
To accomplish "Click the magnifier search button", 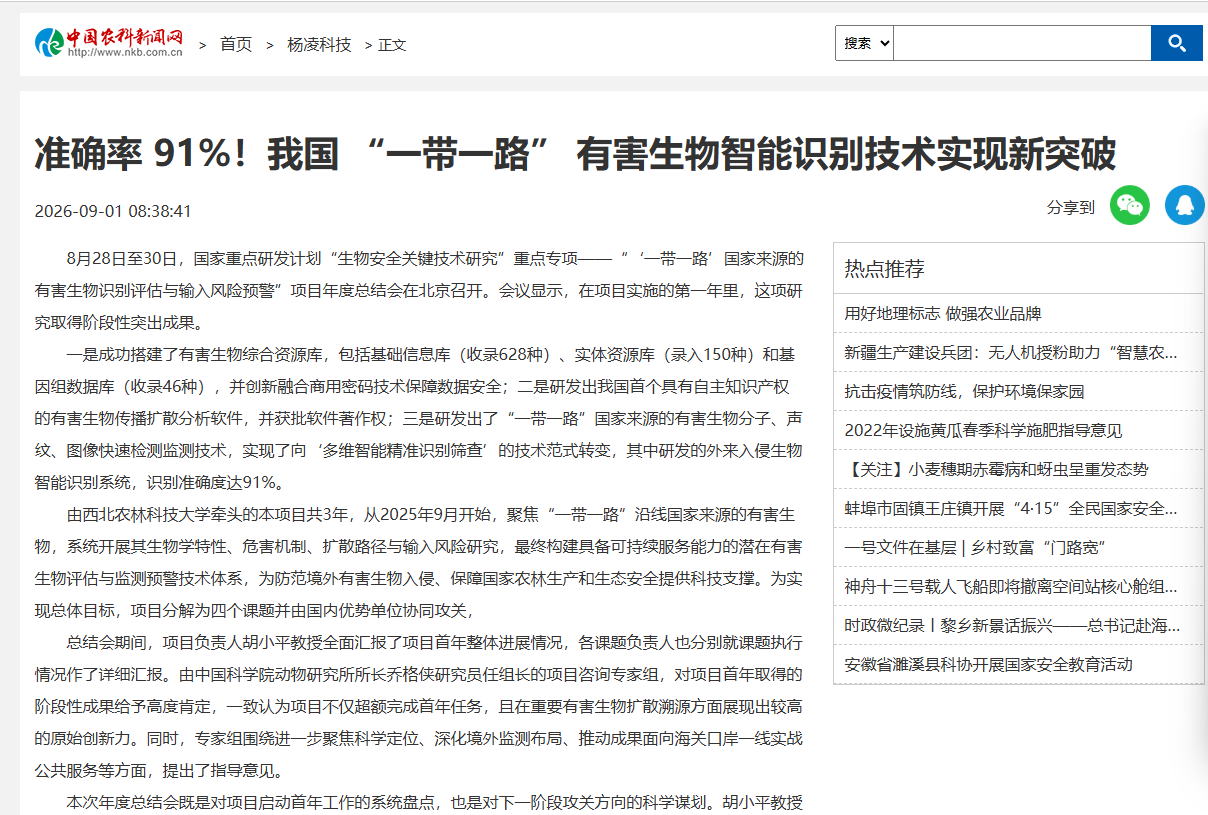I will 1177,43.
